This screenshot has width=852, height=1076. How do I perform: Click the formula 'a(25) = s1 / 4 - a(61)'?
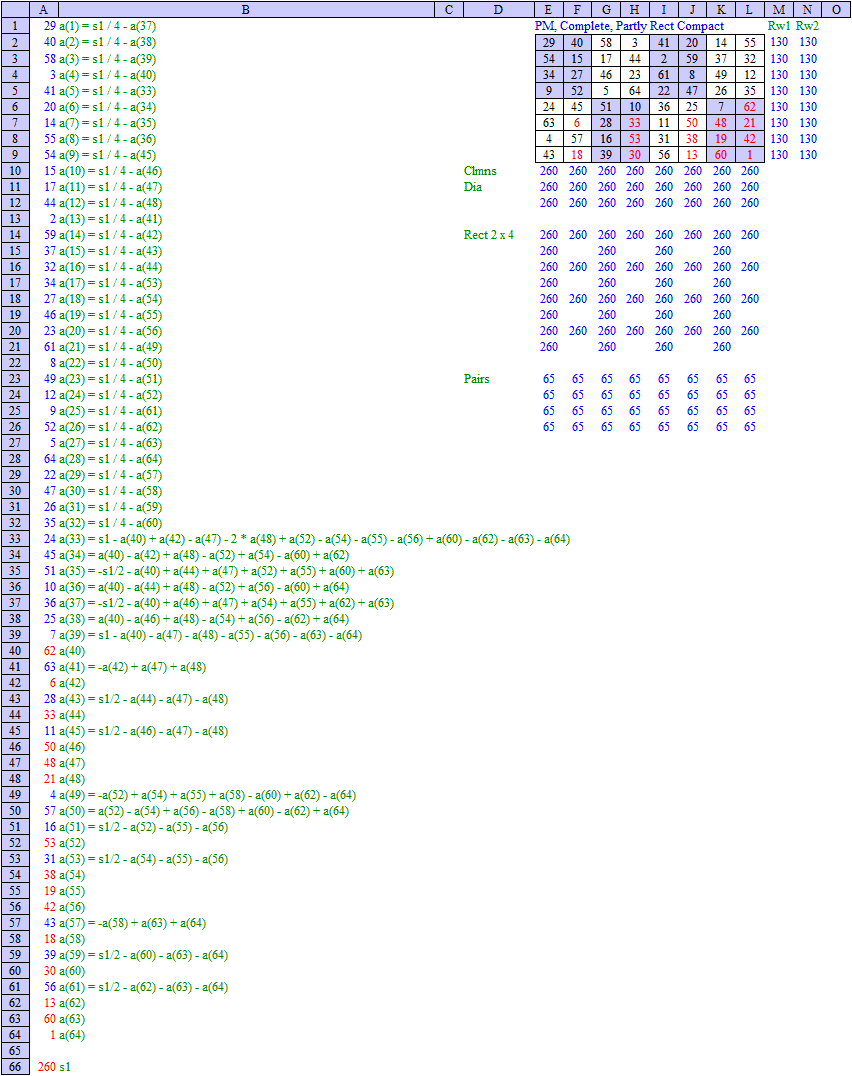tap(110, 411)
